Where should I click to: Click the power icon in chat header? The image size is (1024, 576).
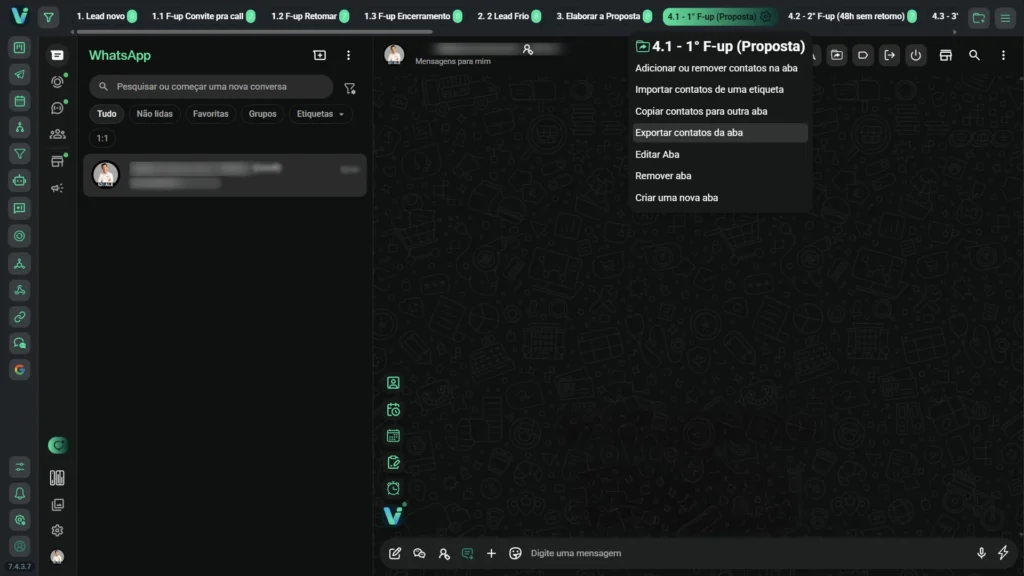pos(915,56)
